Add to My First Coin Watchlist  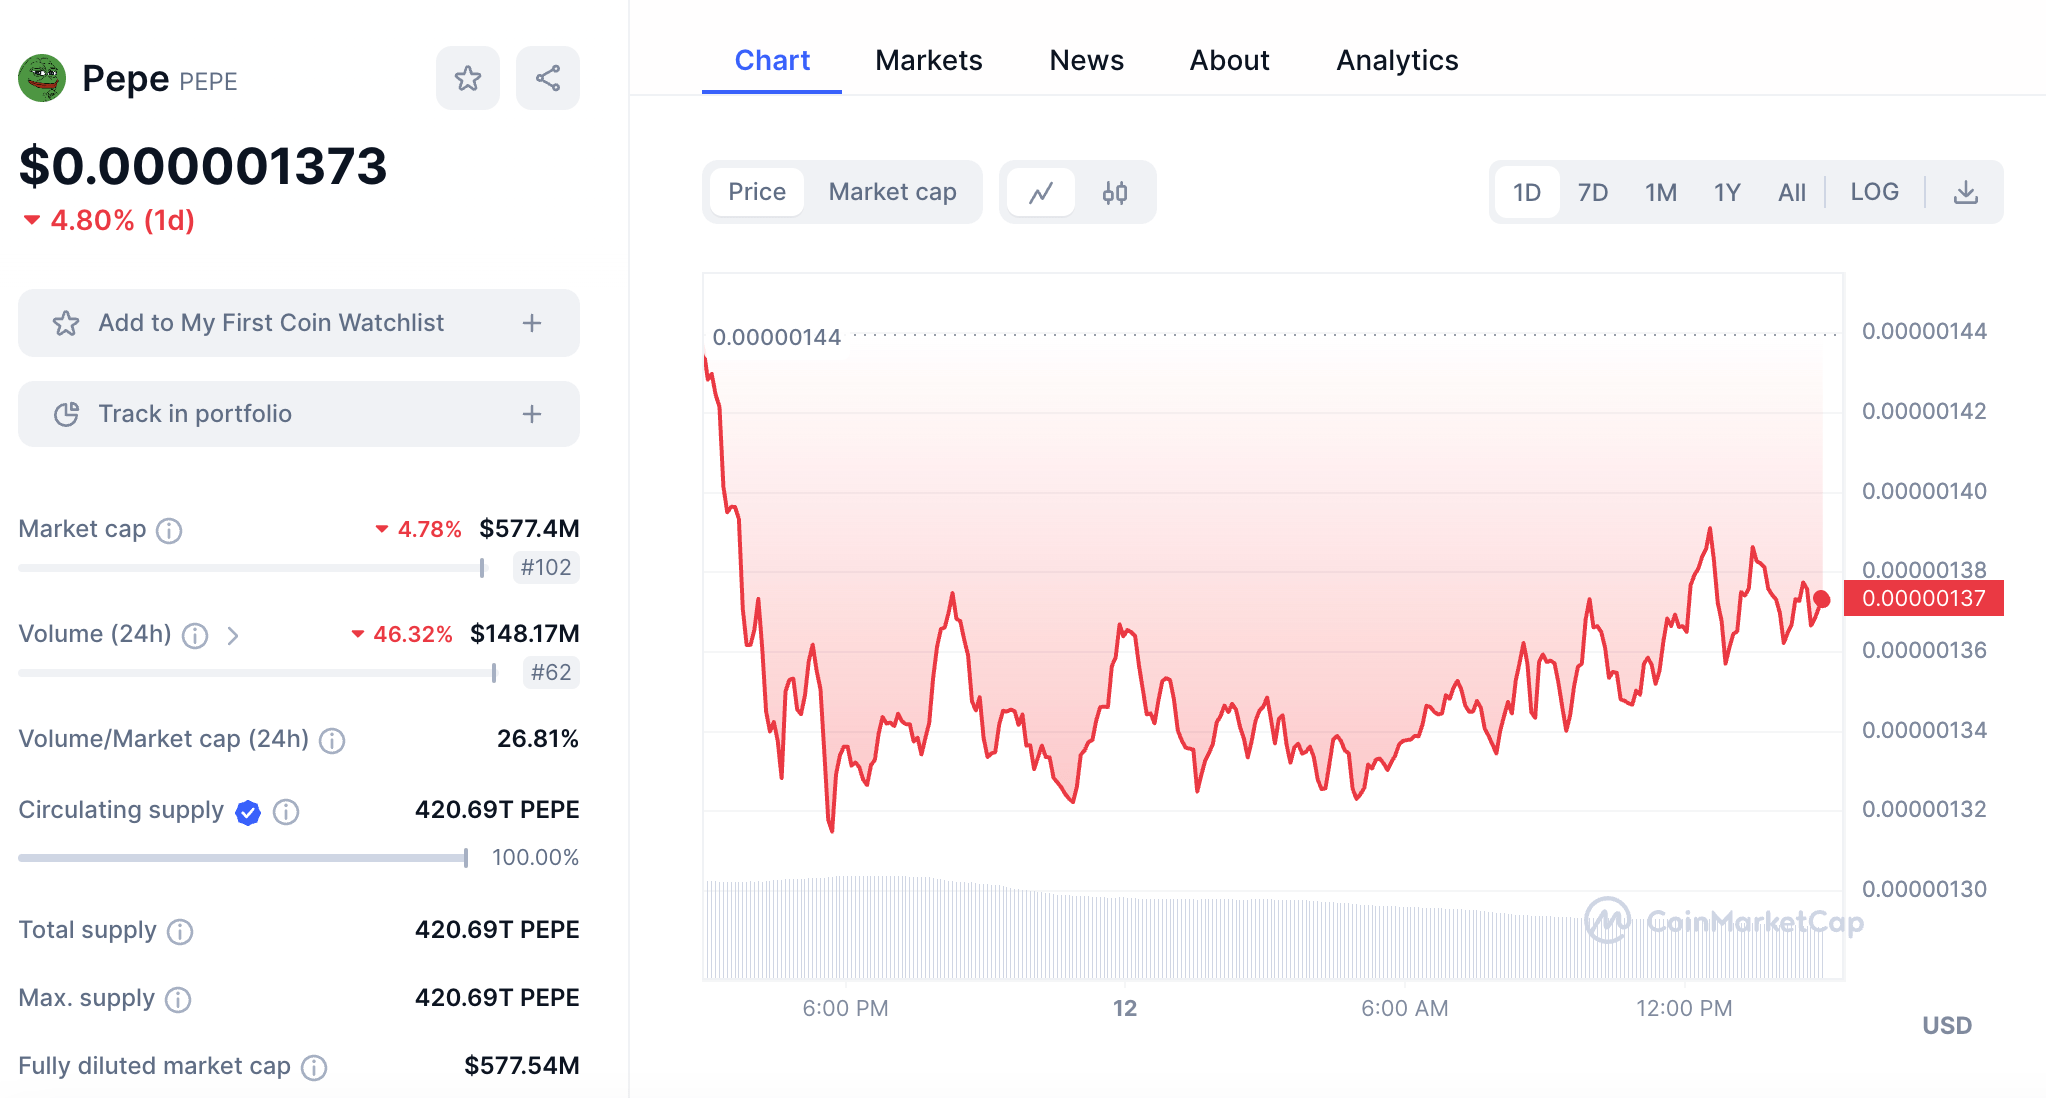click(x=299, y=323)
